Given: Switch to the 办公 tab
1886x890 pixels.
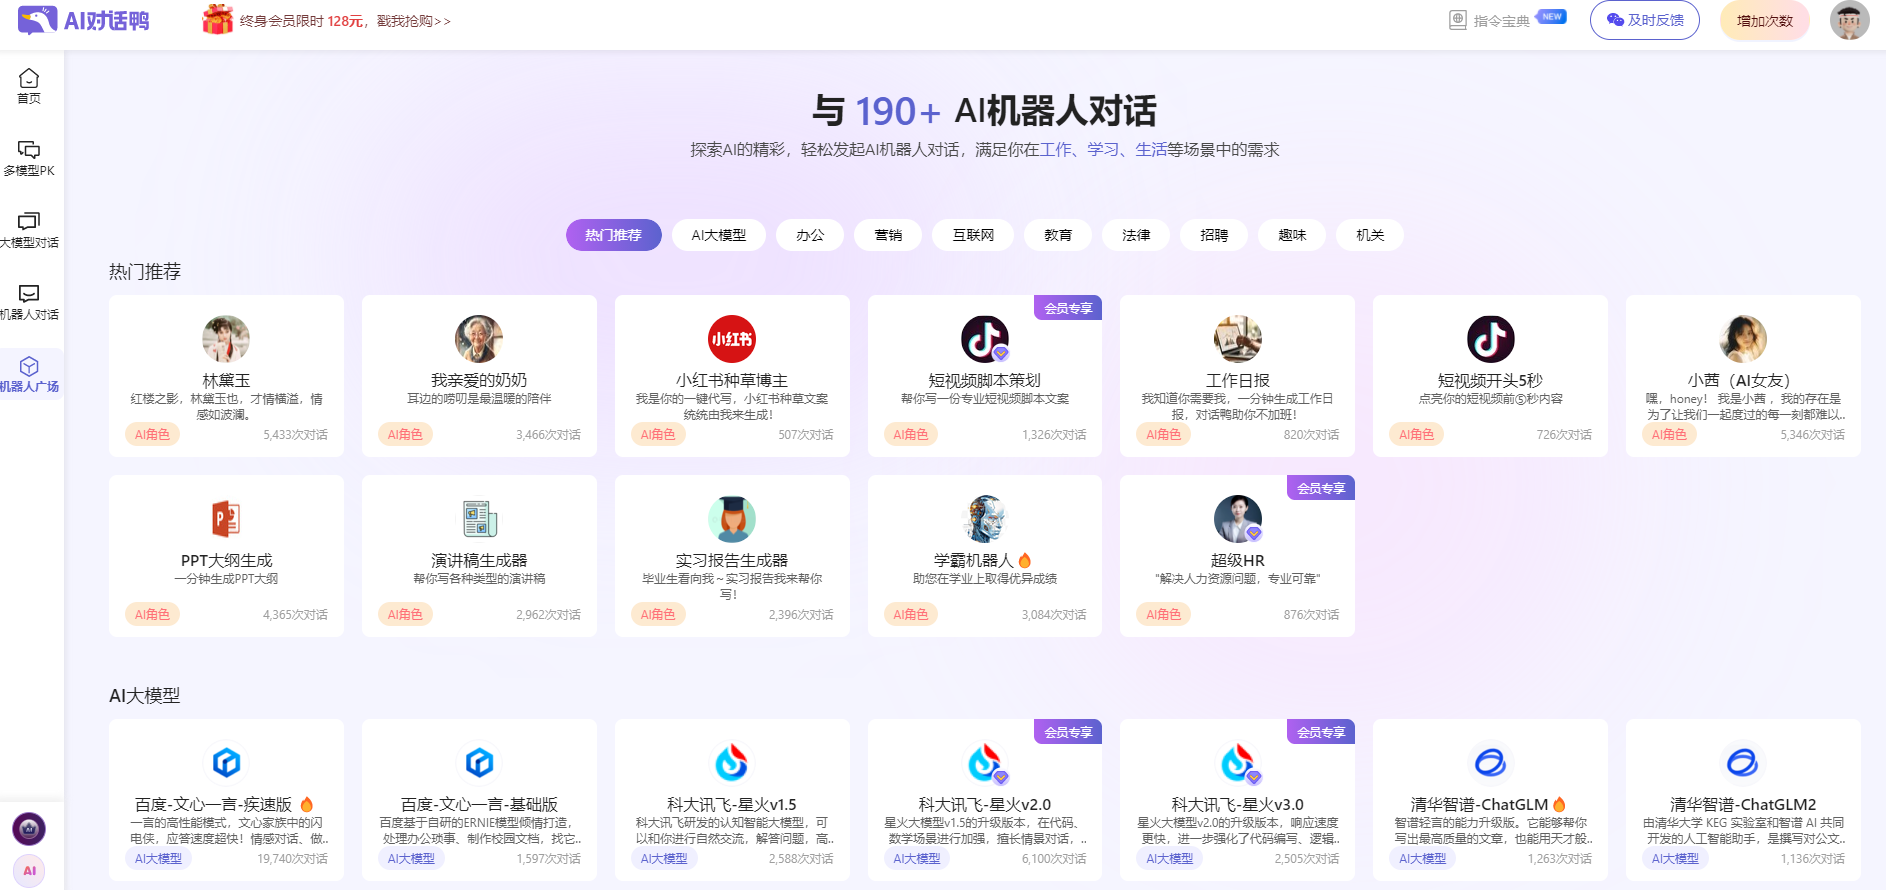Looking at the screenshot, I should [x=810, y=235].
